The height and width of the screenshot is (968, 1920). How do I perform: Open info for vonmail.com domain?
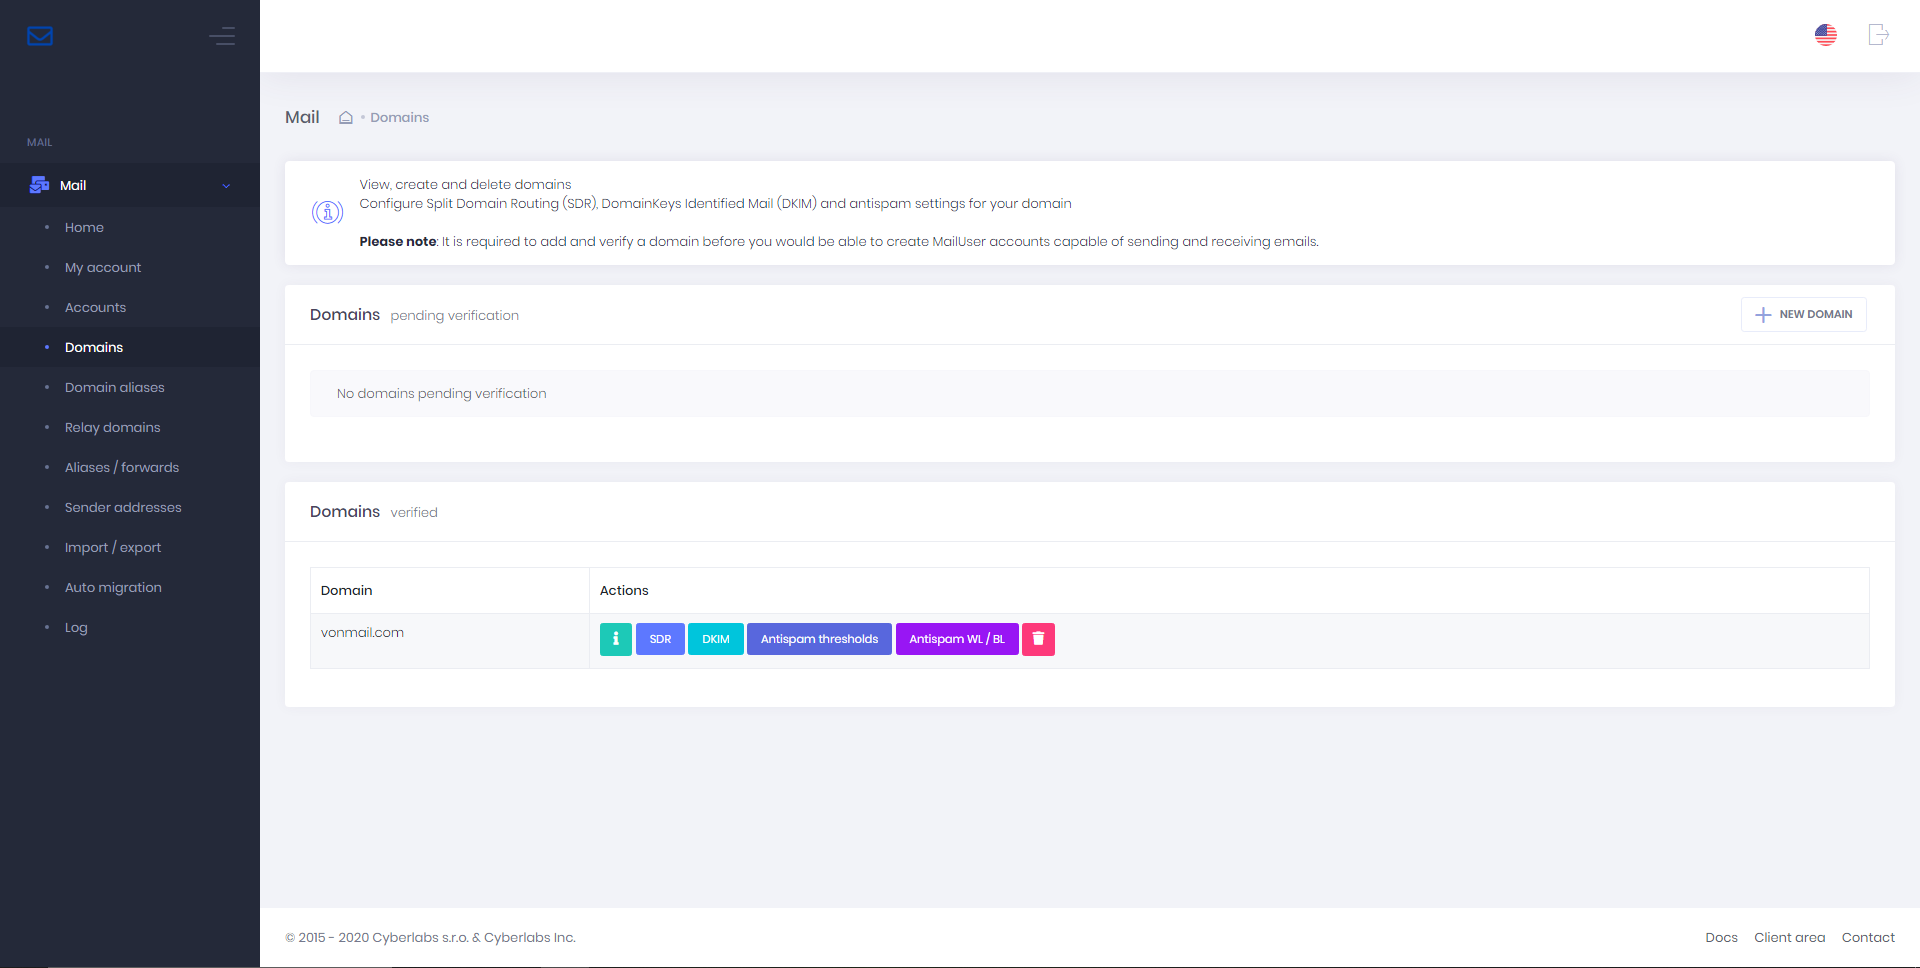(616, 639)
